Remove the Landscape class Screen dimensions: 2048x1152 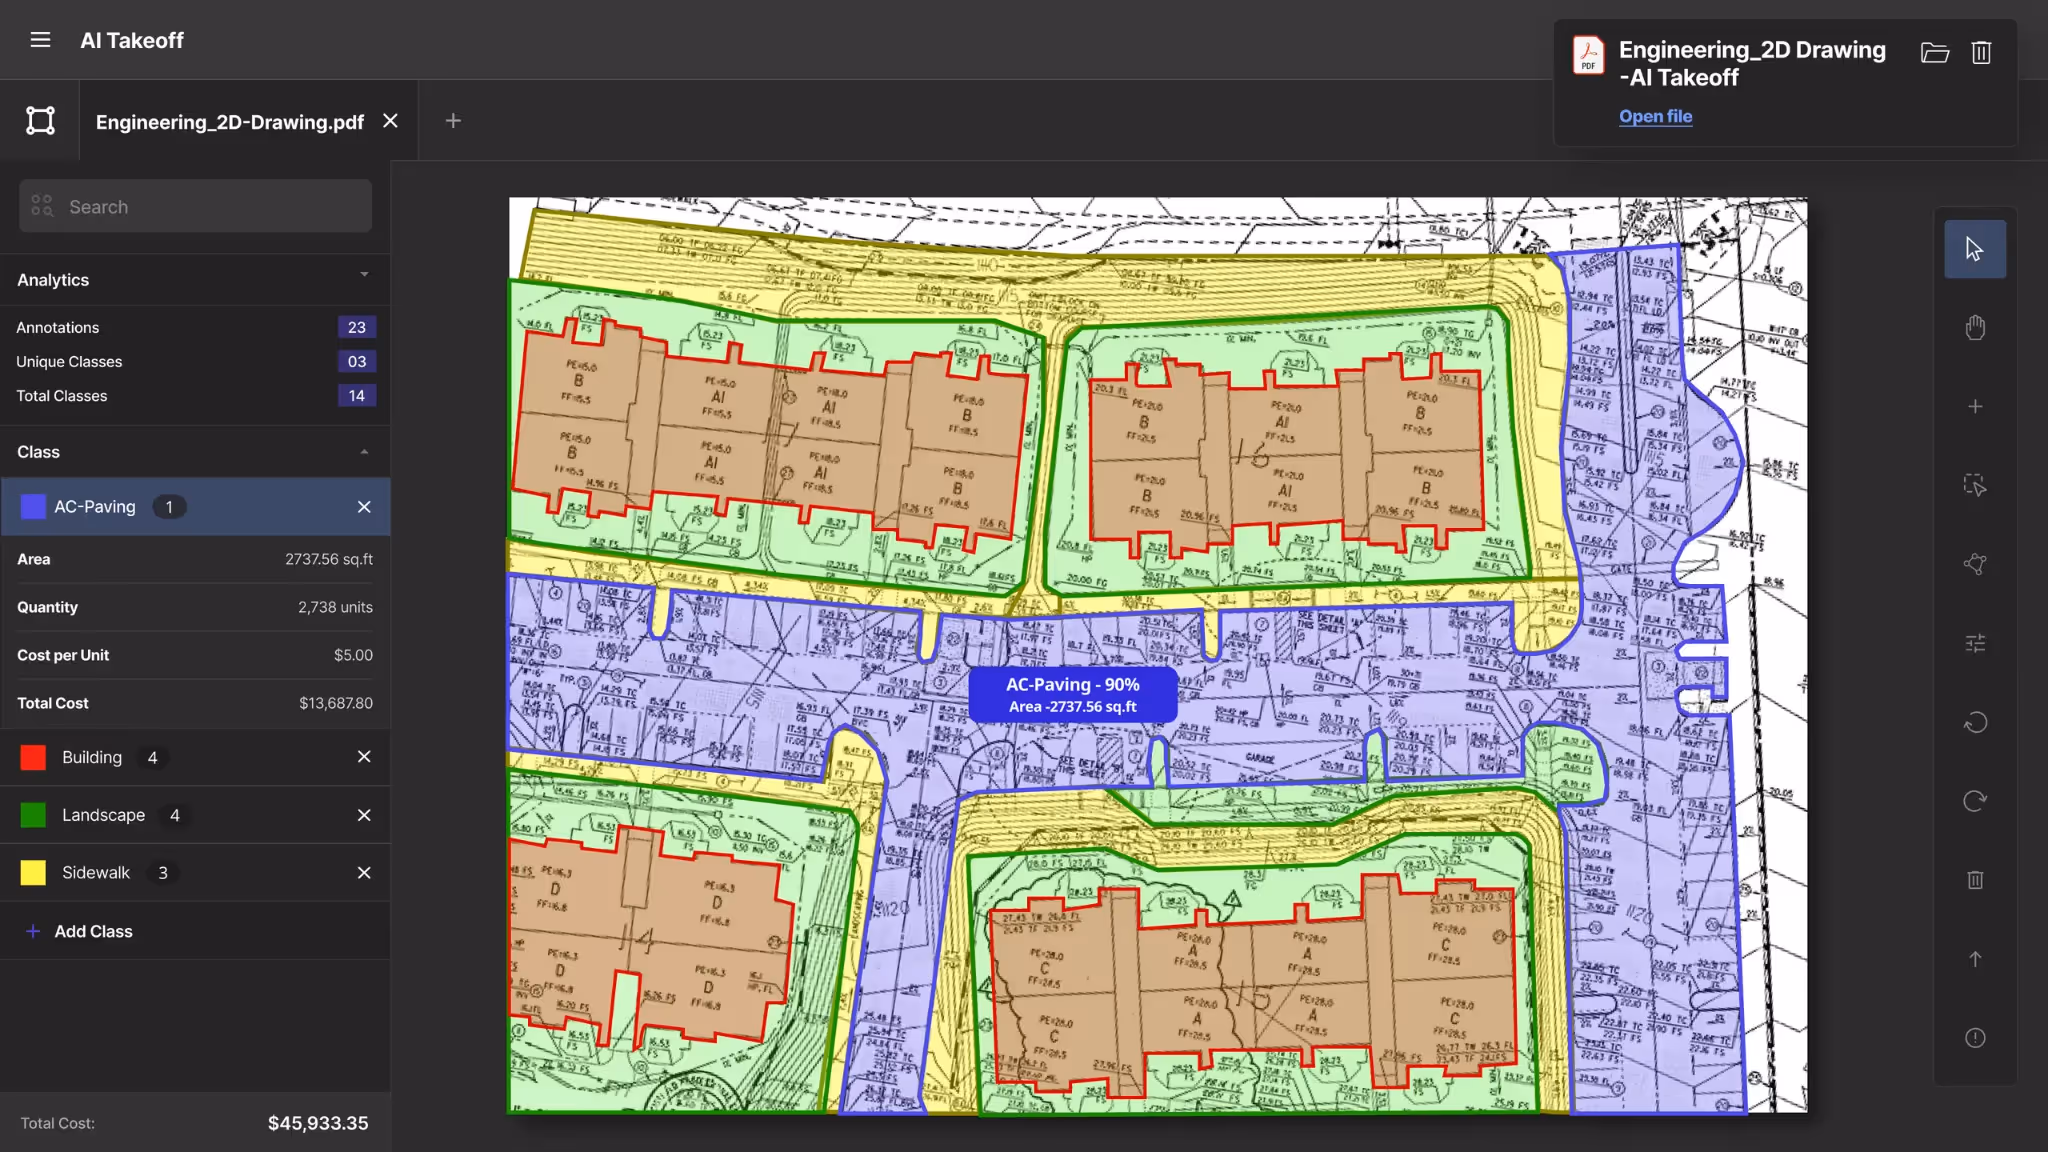pyautogui.click(x=364, y=815)
